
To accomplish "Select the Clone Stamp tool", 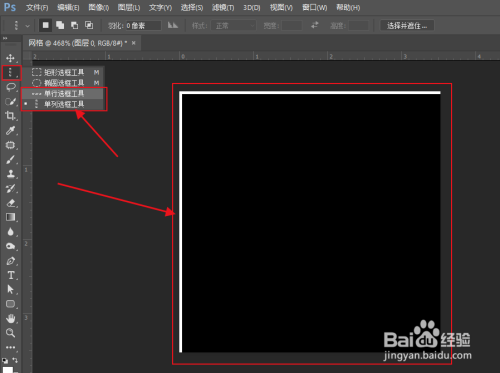I will (10, 174).
